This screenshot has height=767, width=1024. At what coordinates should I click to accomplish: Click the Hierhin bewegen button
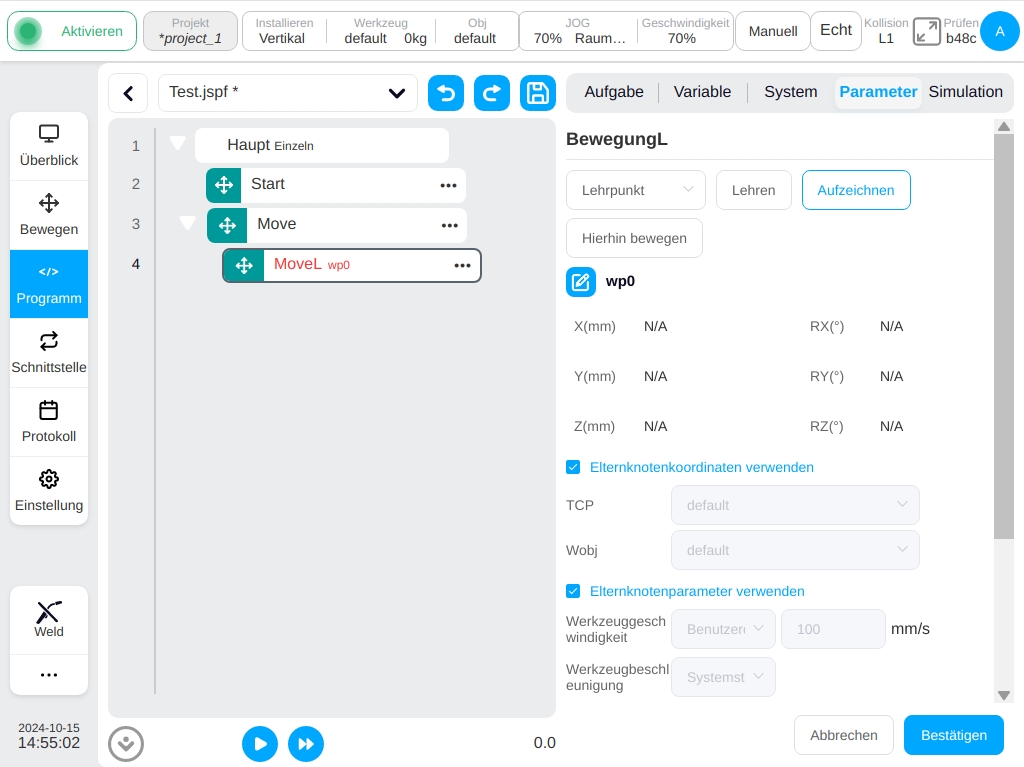[634, 238]
